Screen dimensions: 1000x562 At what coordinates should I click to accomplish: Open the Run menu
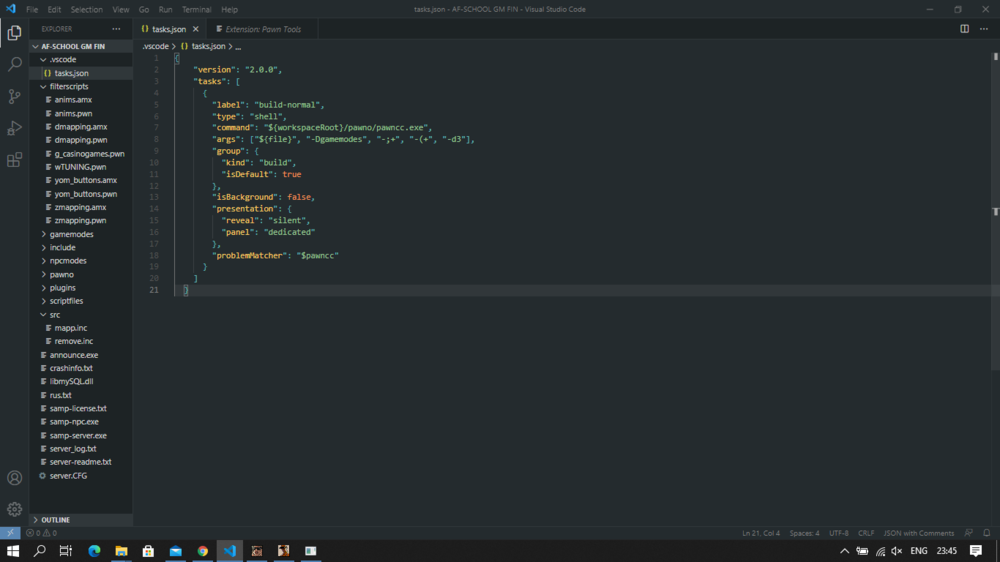(165, 10)
